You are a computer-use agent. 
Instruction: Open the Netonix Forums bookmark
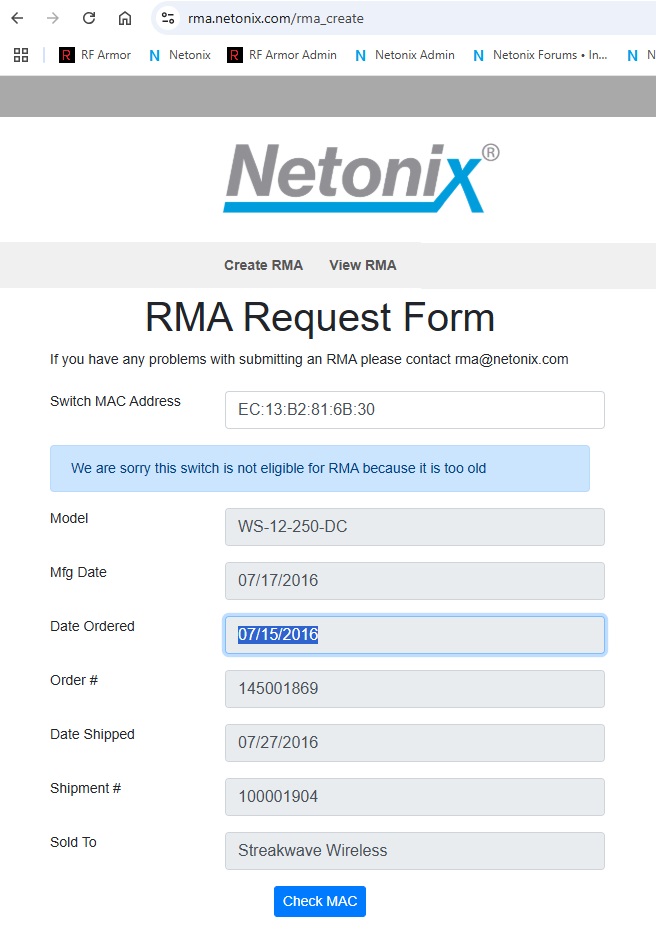pyautogui.click(x=540, y=55)
